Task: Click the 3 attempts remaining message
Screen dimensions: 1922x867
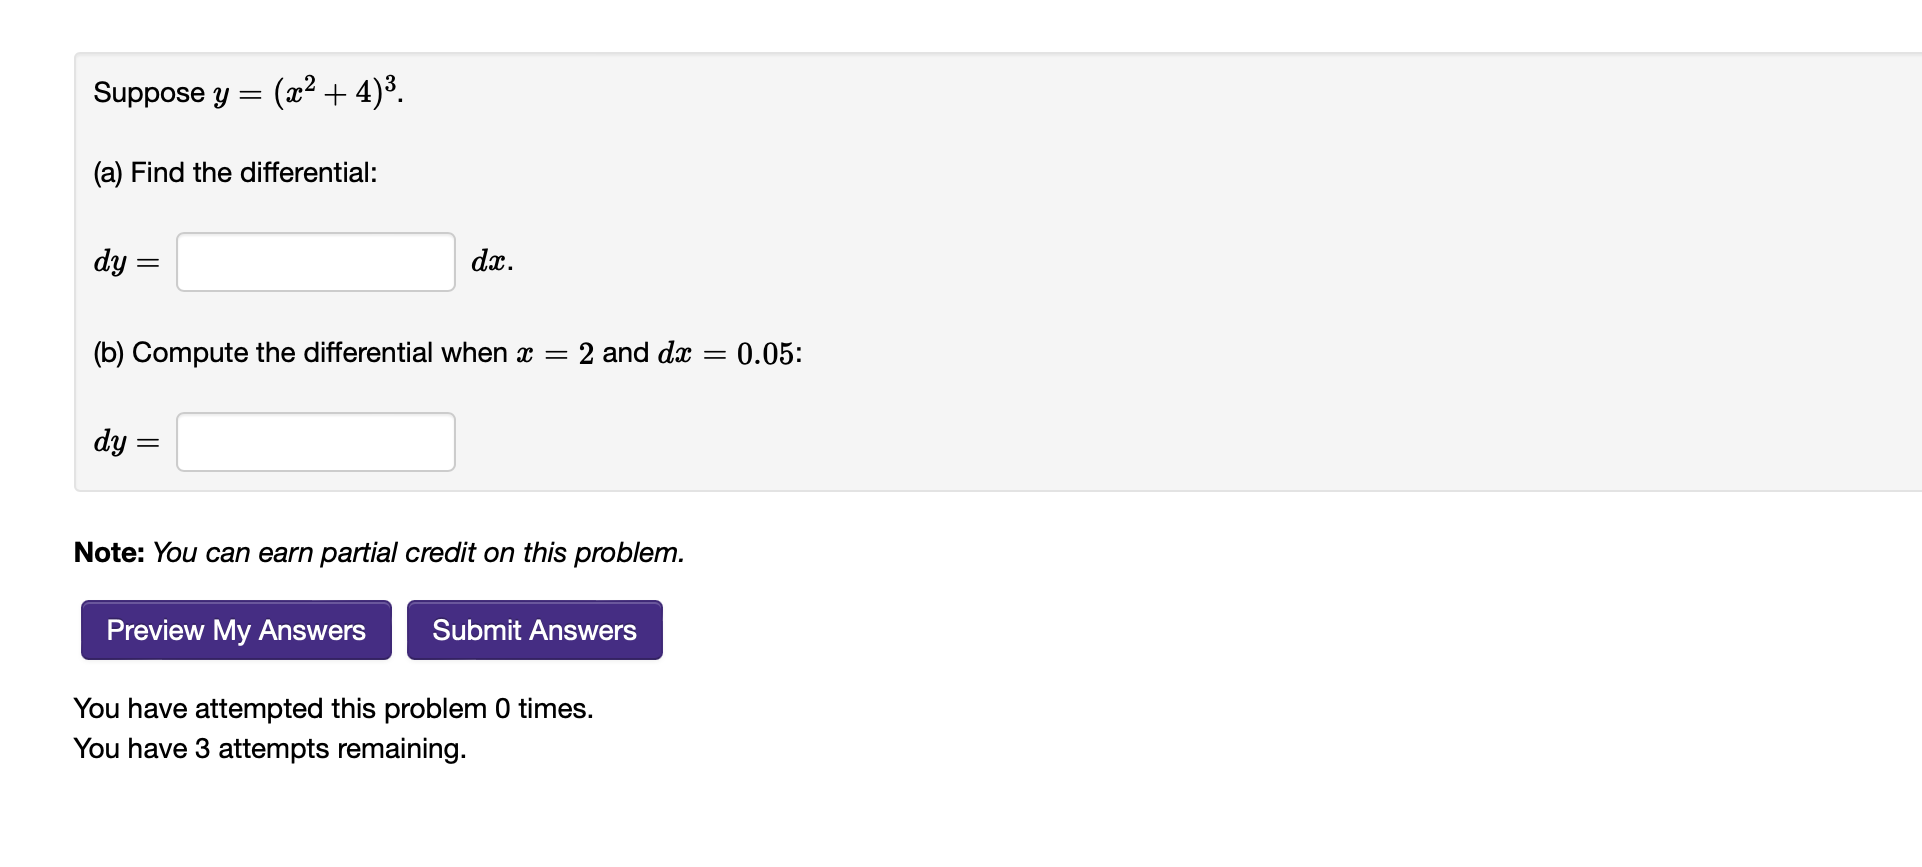Action: click(270, 748)
